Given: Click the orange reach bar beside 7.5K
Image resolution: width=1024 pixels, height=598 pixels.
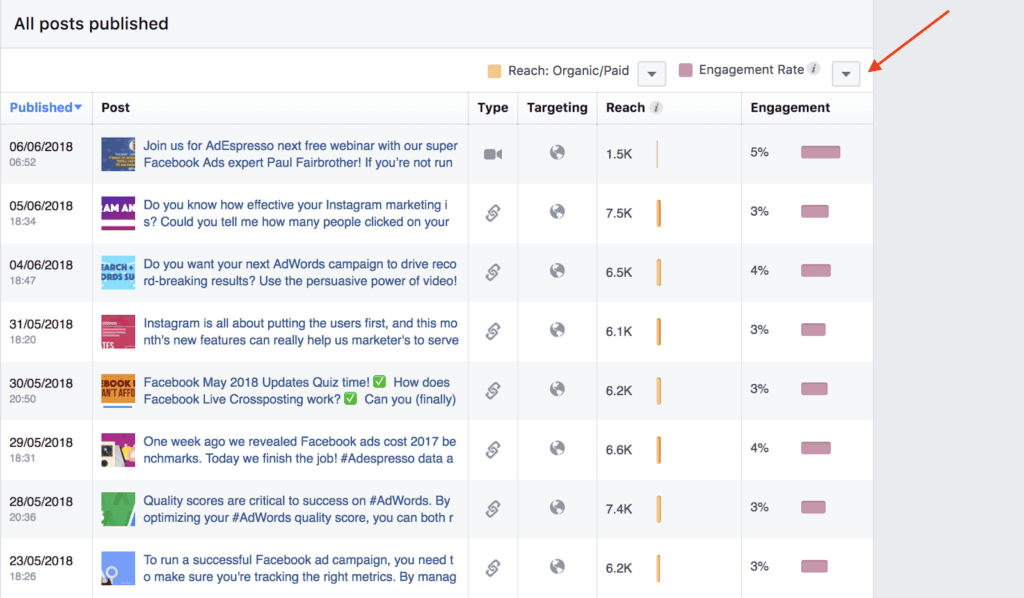Looking at the screenshot, I should click(x=659, y=213).
